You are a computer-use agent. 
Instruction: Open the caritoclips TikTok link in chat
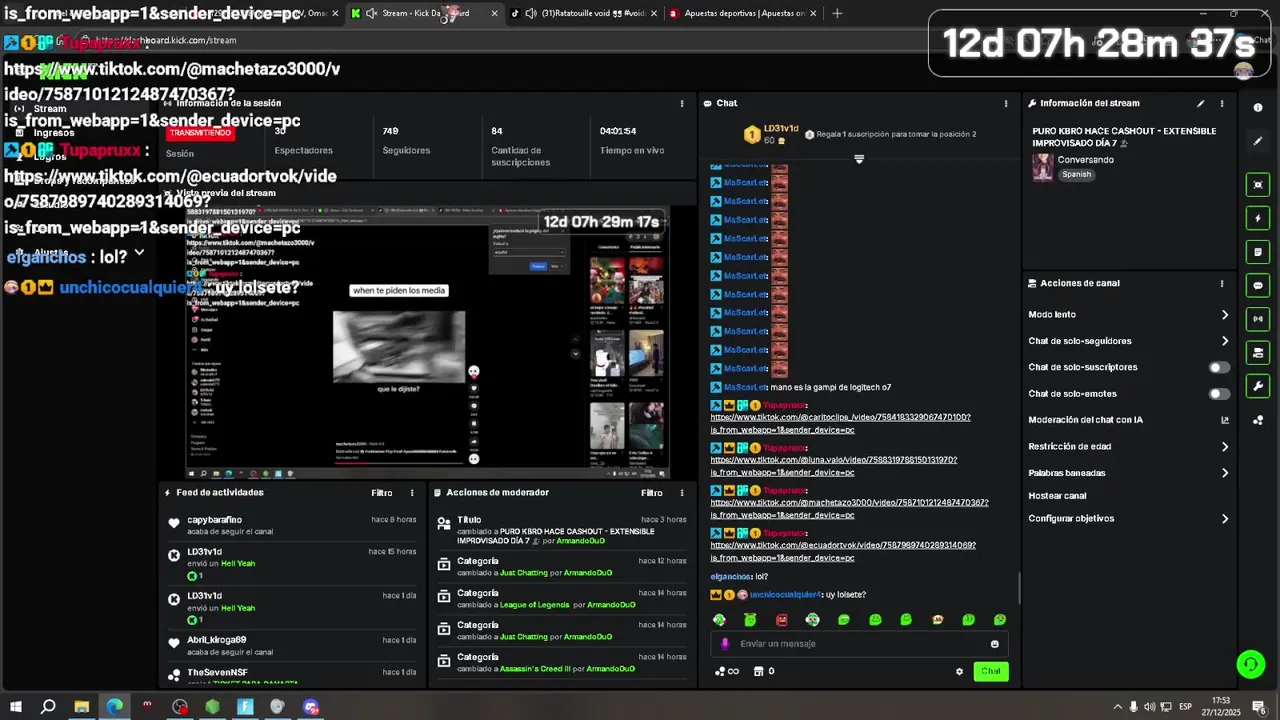pos(840,424)
